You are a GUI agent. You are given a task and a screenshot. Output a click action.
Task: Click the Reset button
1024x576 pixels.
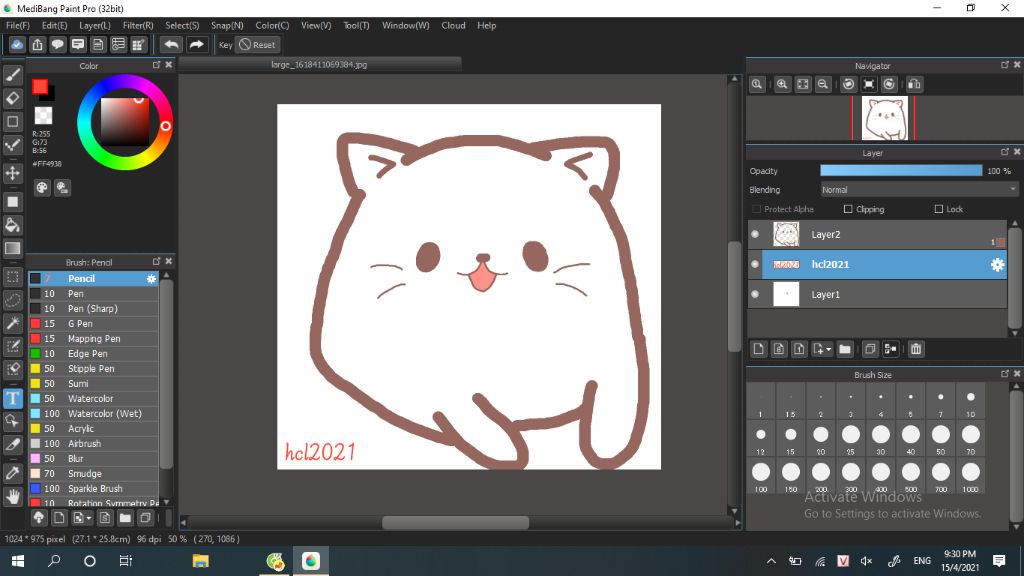pos(257,44)
